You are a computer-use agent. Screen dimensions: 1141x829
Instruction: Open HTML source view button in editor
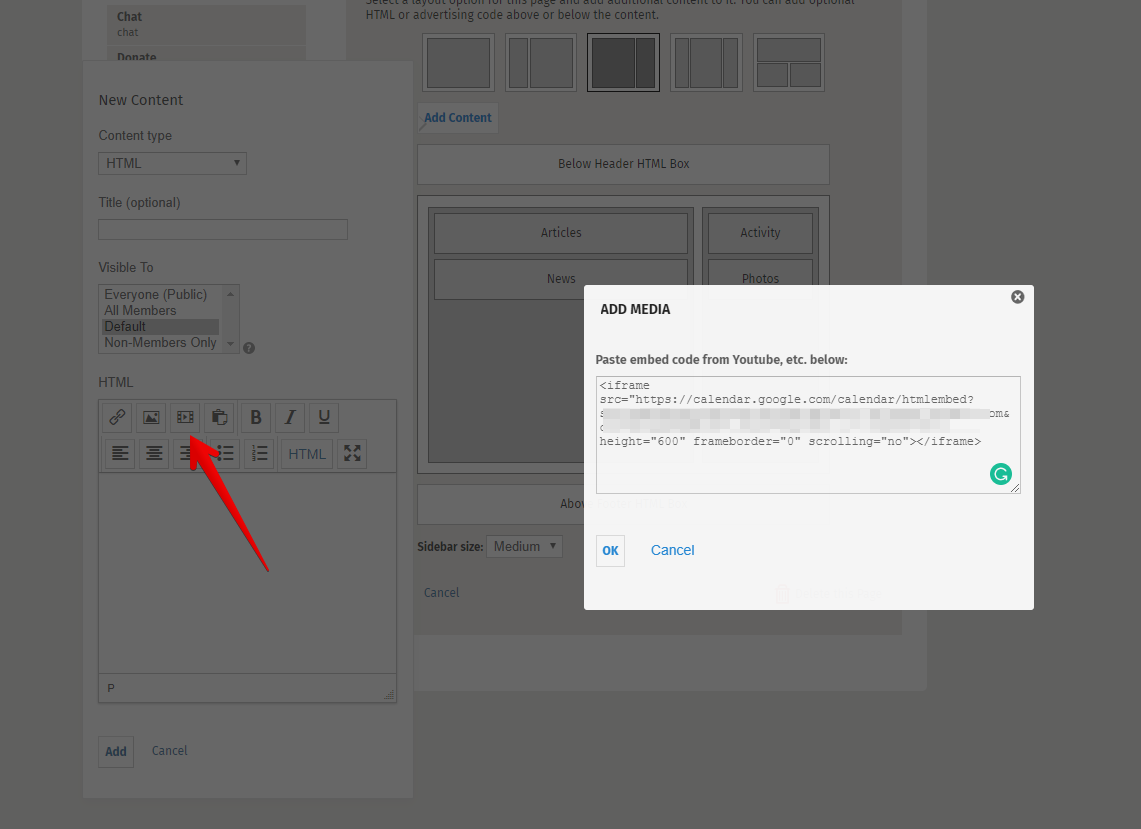point(306,453)
